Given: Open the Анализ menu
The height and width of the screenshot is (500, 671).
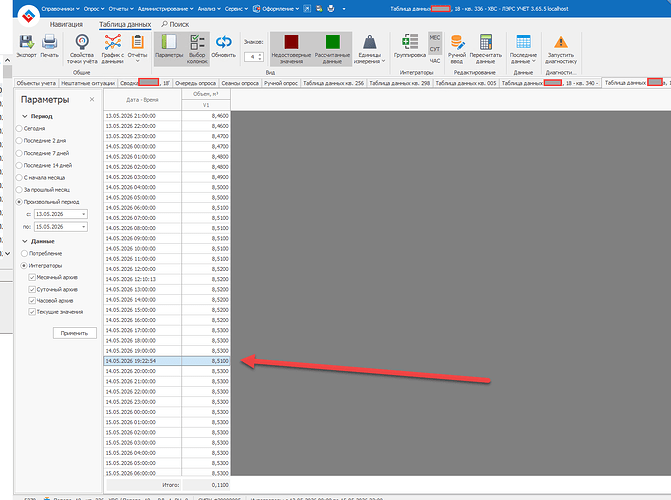Looking at the screenshot, I should [209, 9].
